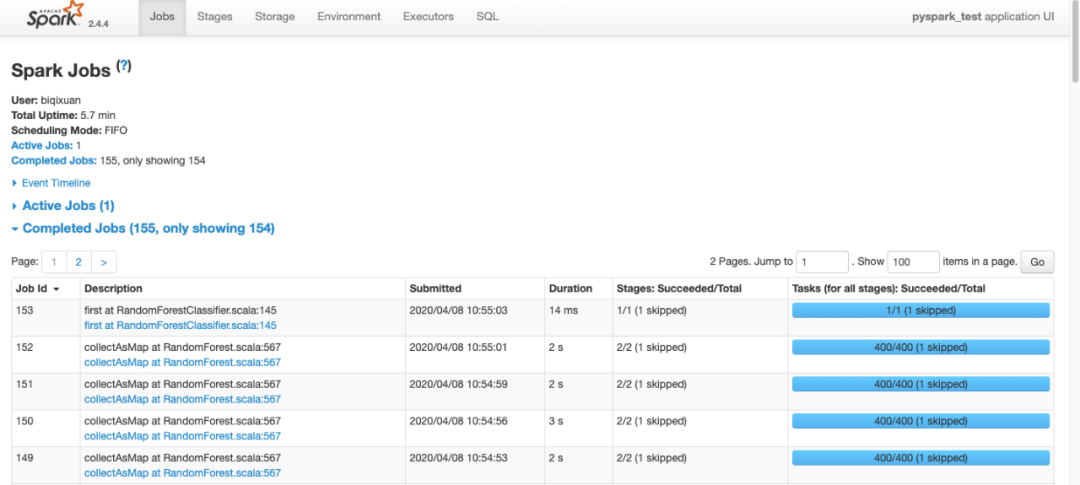Open job 150 collectAsMap link
This screenshot has width=1080, height=485.
(183, 436)
